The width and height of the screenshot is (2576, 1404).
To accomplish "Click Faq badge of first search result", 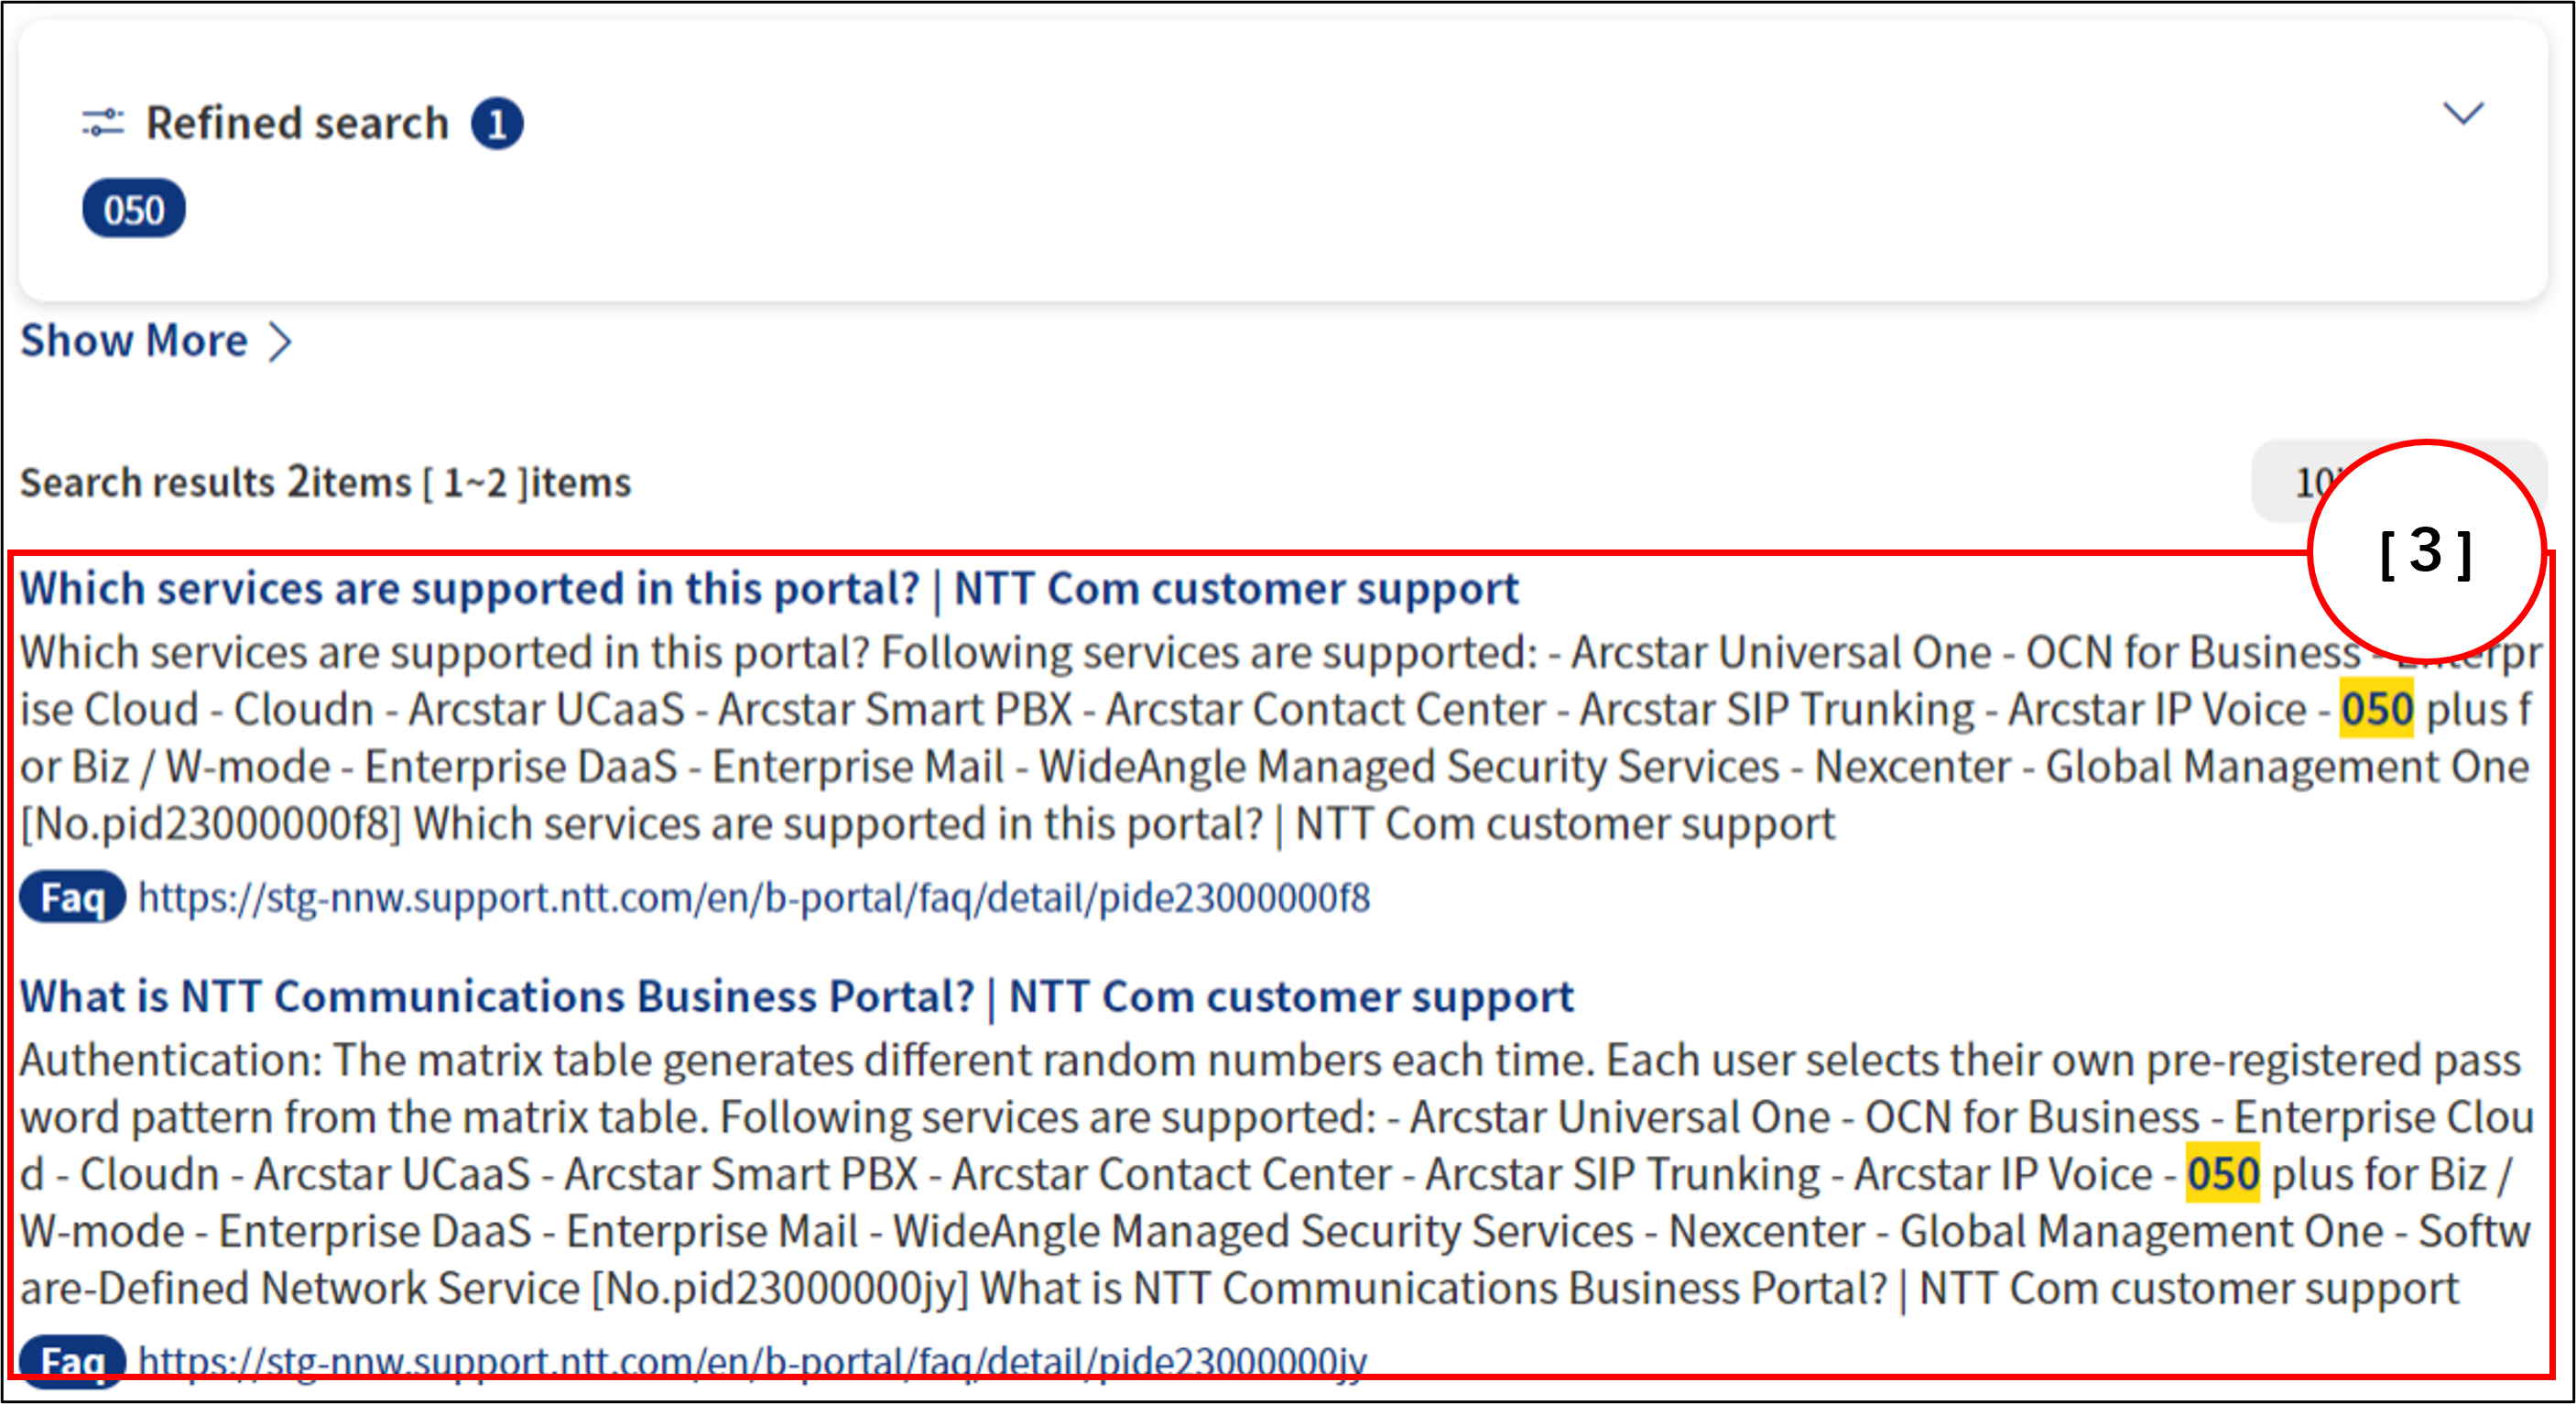I will pyautogui.click(x=73, y=898).
